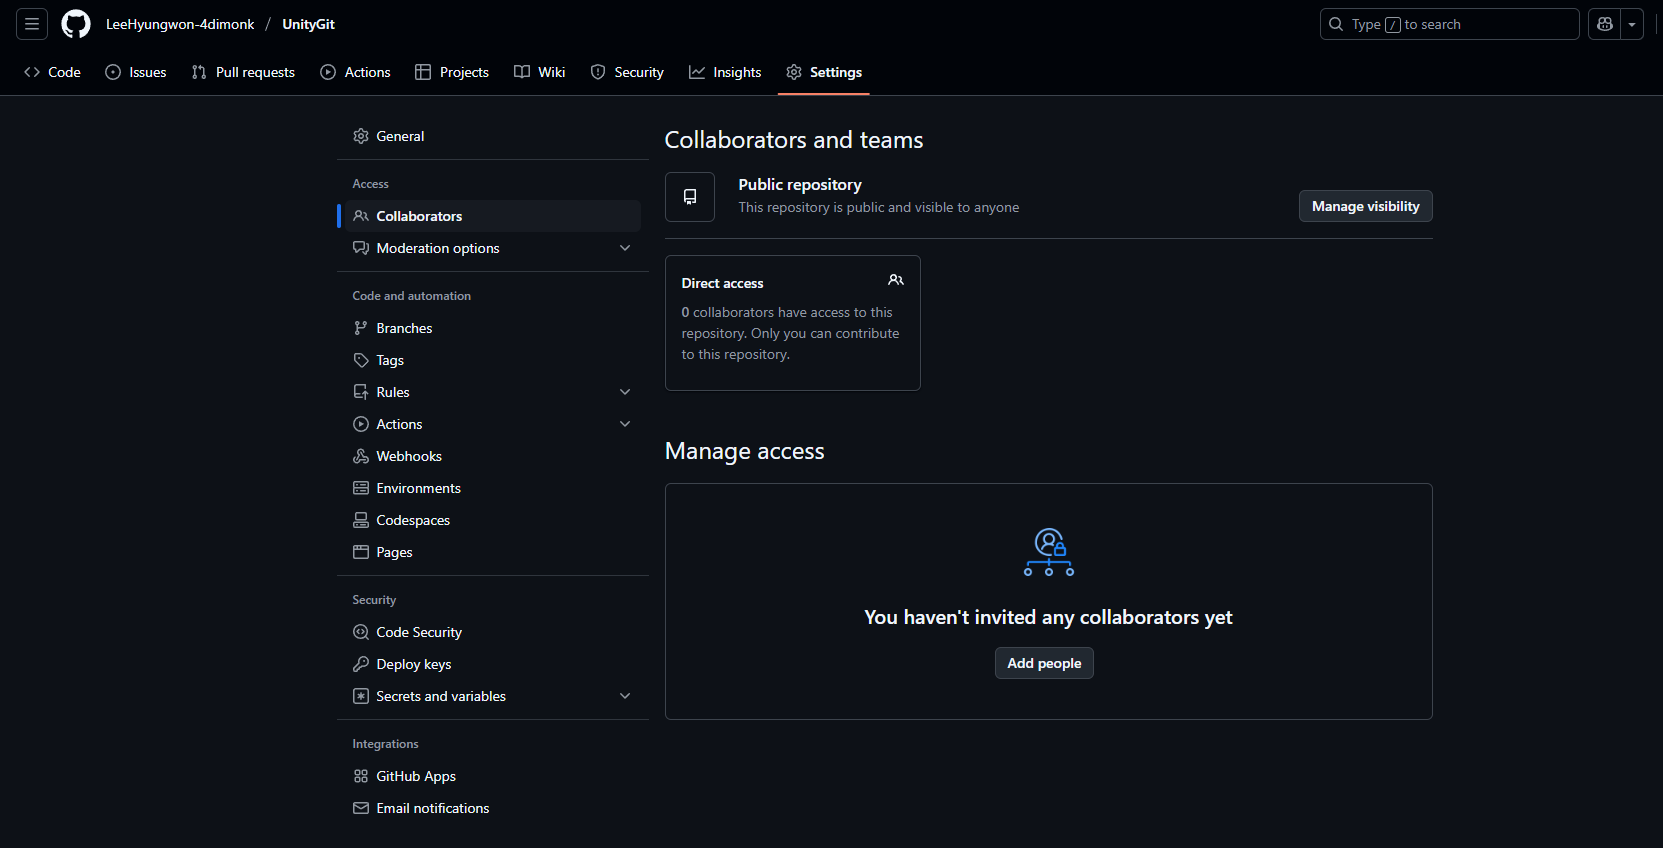The height and width of the screenshot is (848, 1663).
Task: Open Webhooks settings
Action: click(493, 456)
